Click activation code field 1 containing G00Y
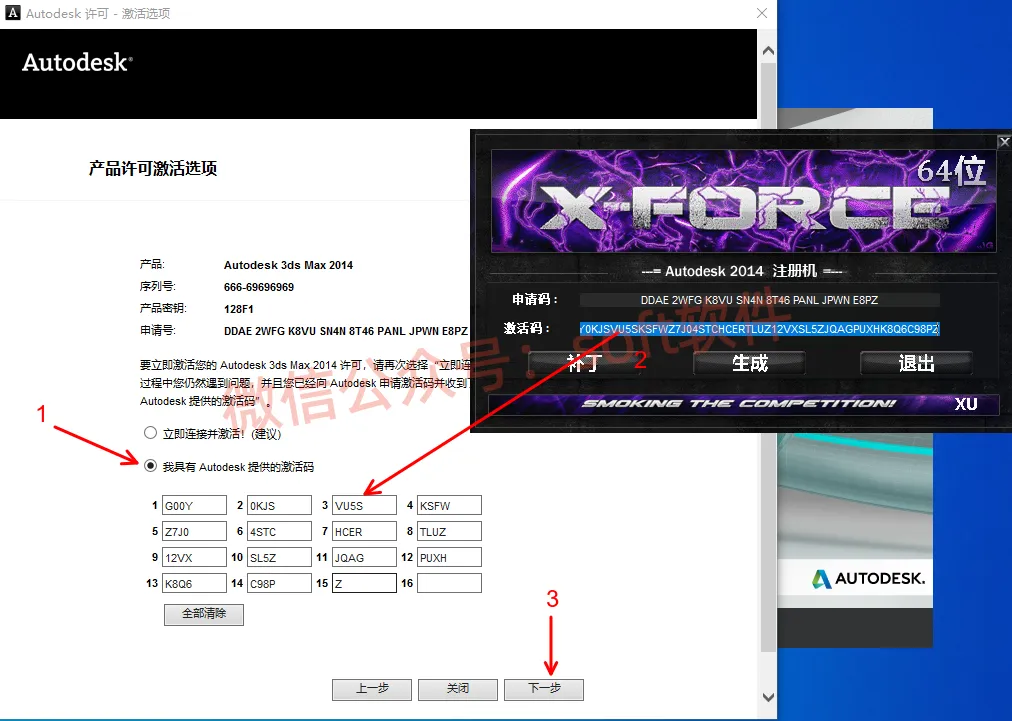The image size is (1012, 721). pyautogui.click(x=194, y=505)
